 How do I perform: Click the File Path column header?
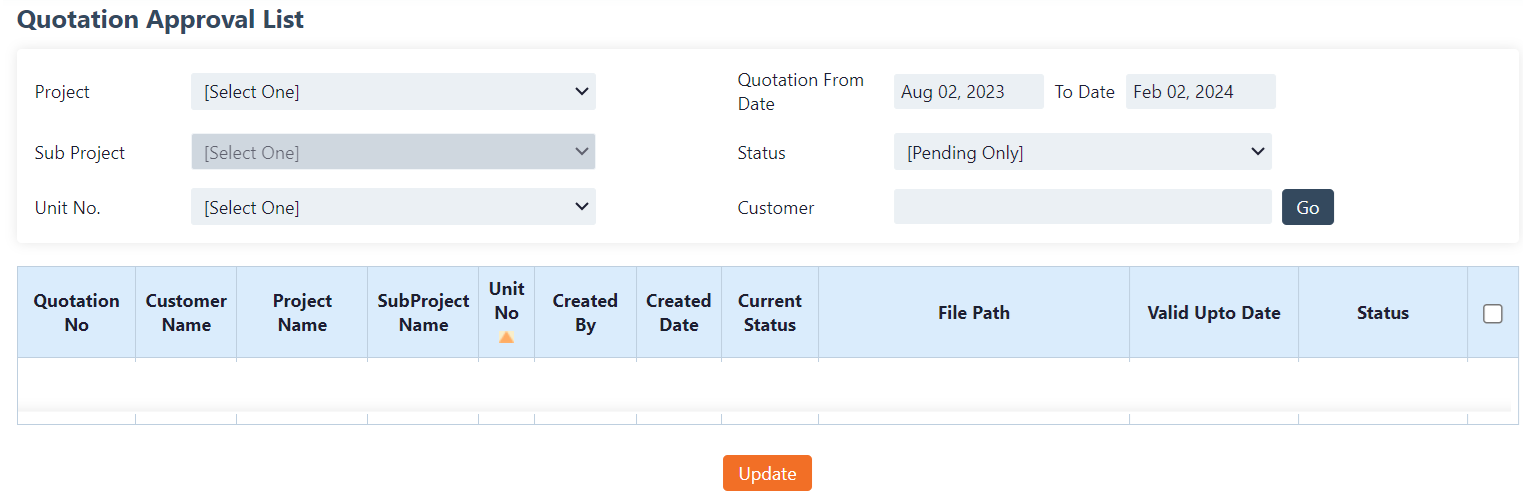tap(973, 313)
